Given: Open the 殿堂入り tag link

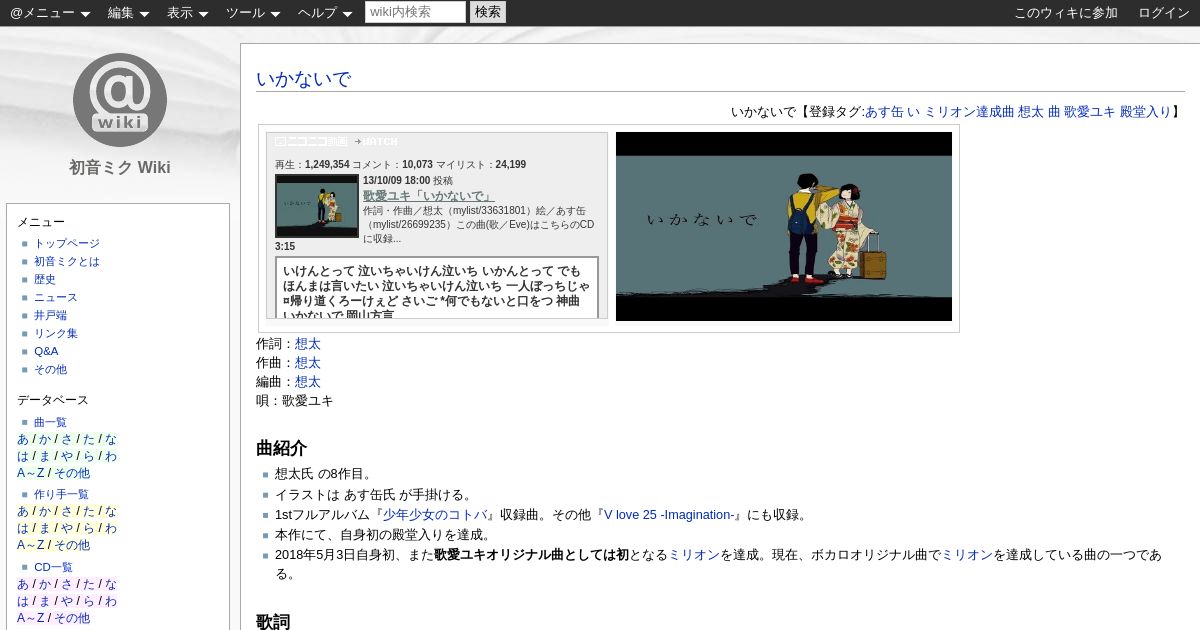Looking at the screenshot, I should (1145, 112).
